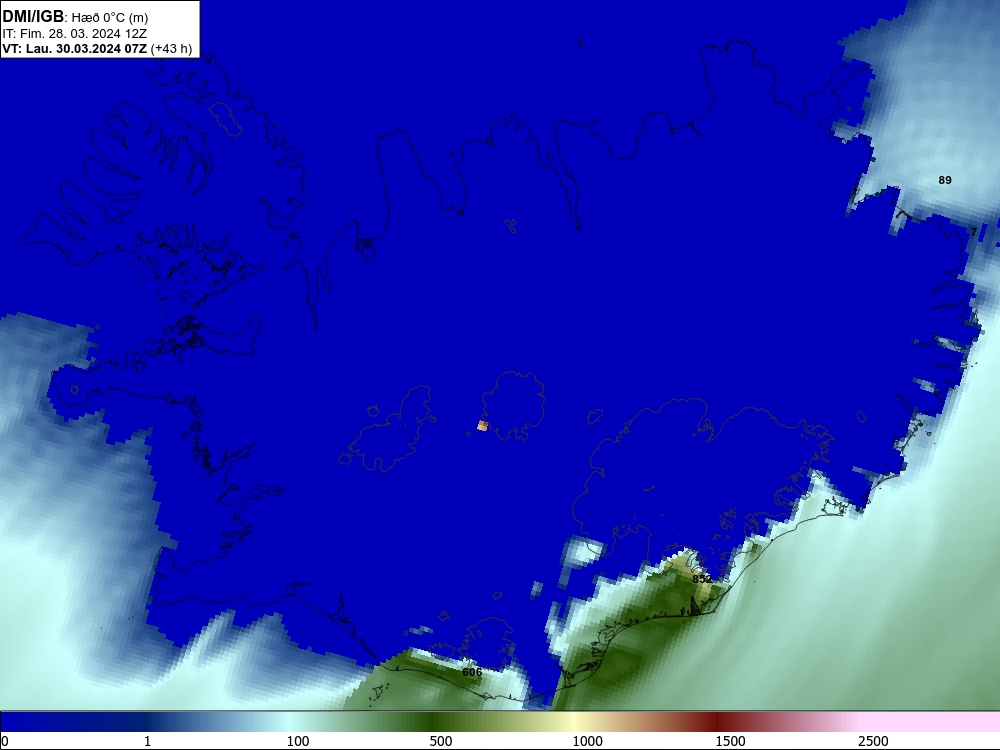This screenshot has width=1000, height=750.
Task: Click the colorbar tick label 0
Action: click(4, 740)
